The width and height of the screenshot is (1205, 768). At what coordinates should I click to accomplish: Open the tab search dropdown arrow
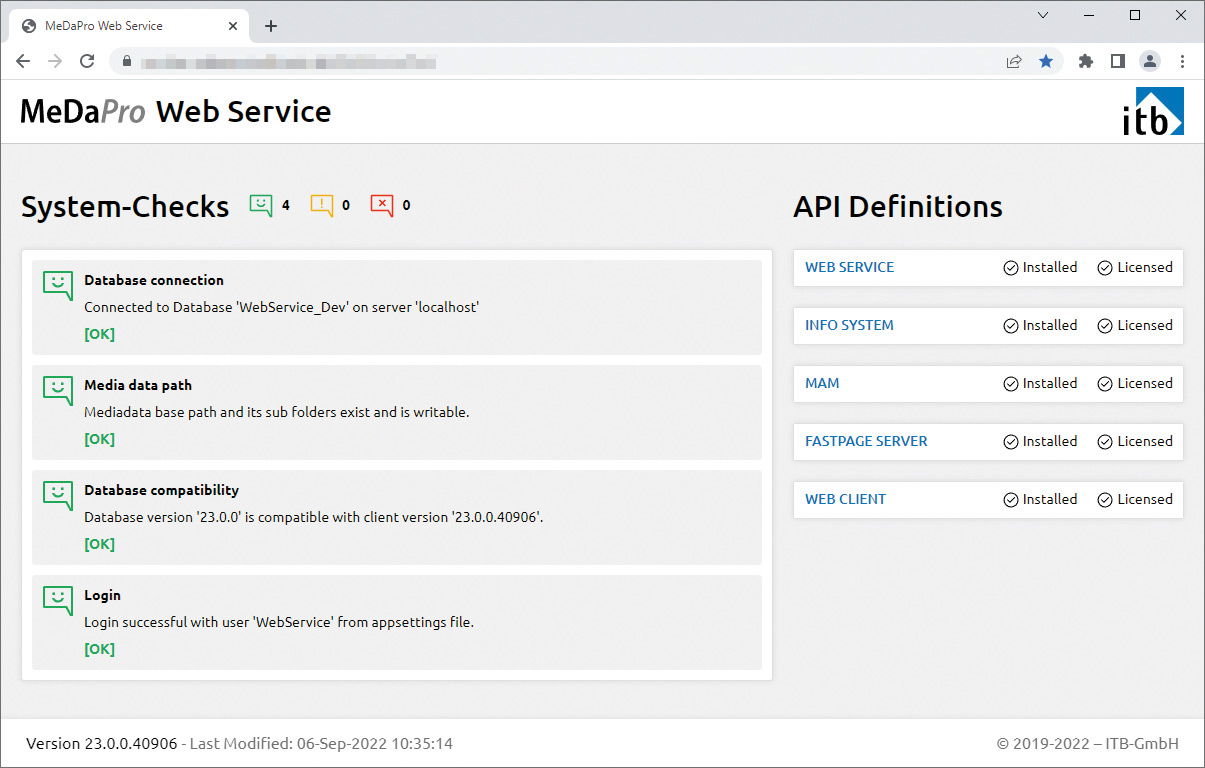1043,15
